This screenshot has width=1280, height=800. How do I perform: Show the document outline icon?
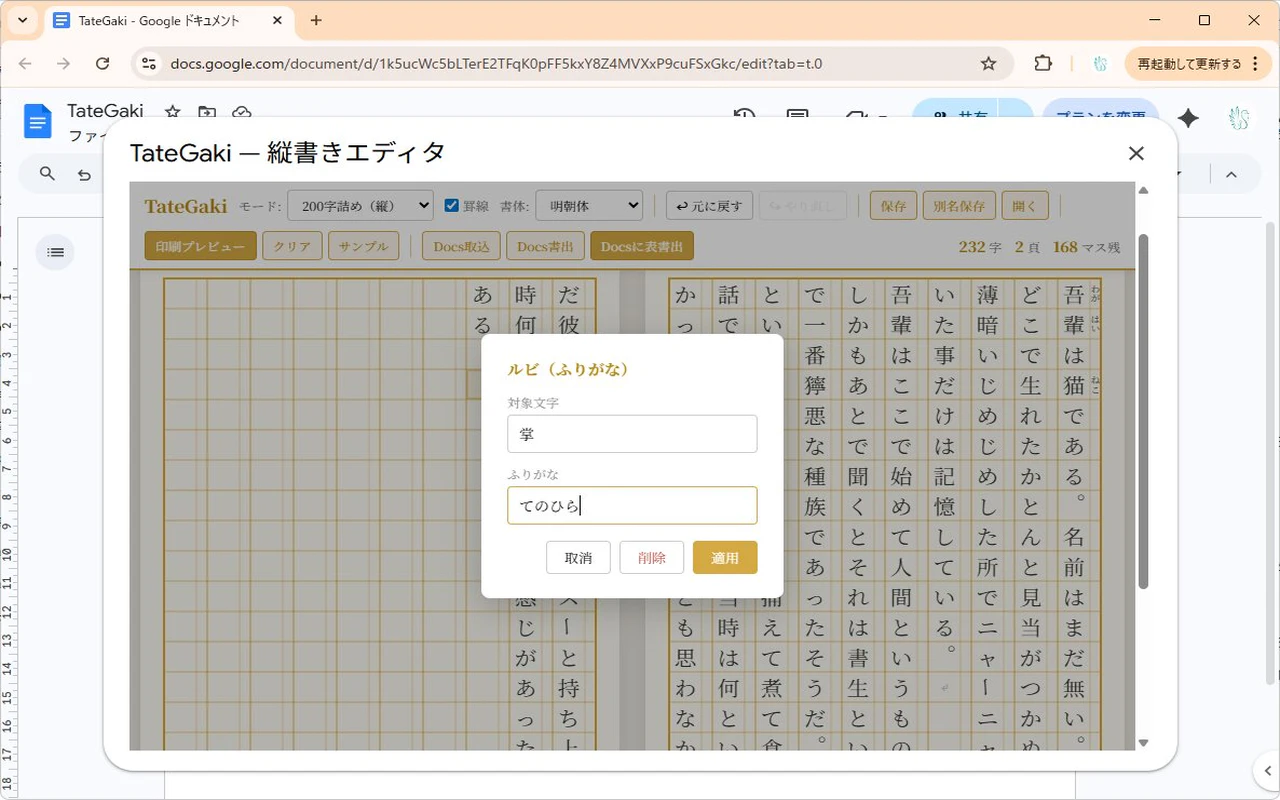(56, 252)
